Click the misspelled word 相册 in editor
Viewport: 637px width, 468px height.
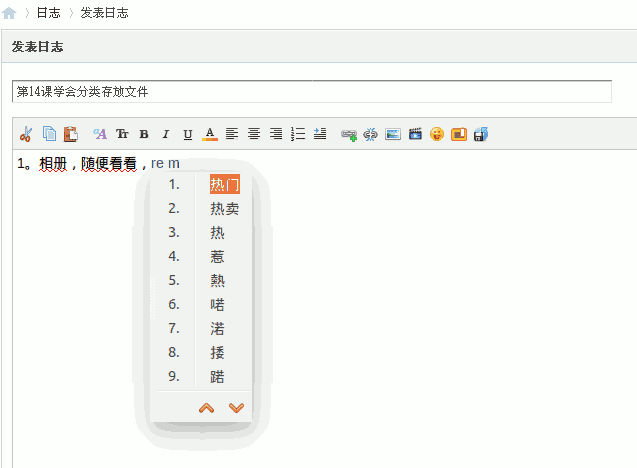[53, 164]
